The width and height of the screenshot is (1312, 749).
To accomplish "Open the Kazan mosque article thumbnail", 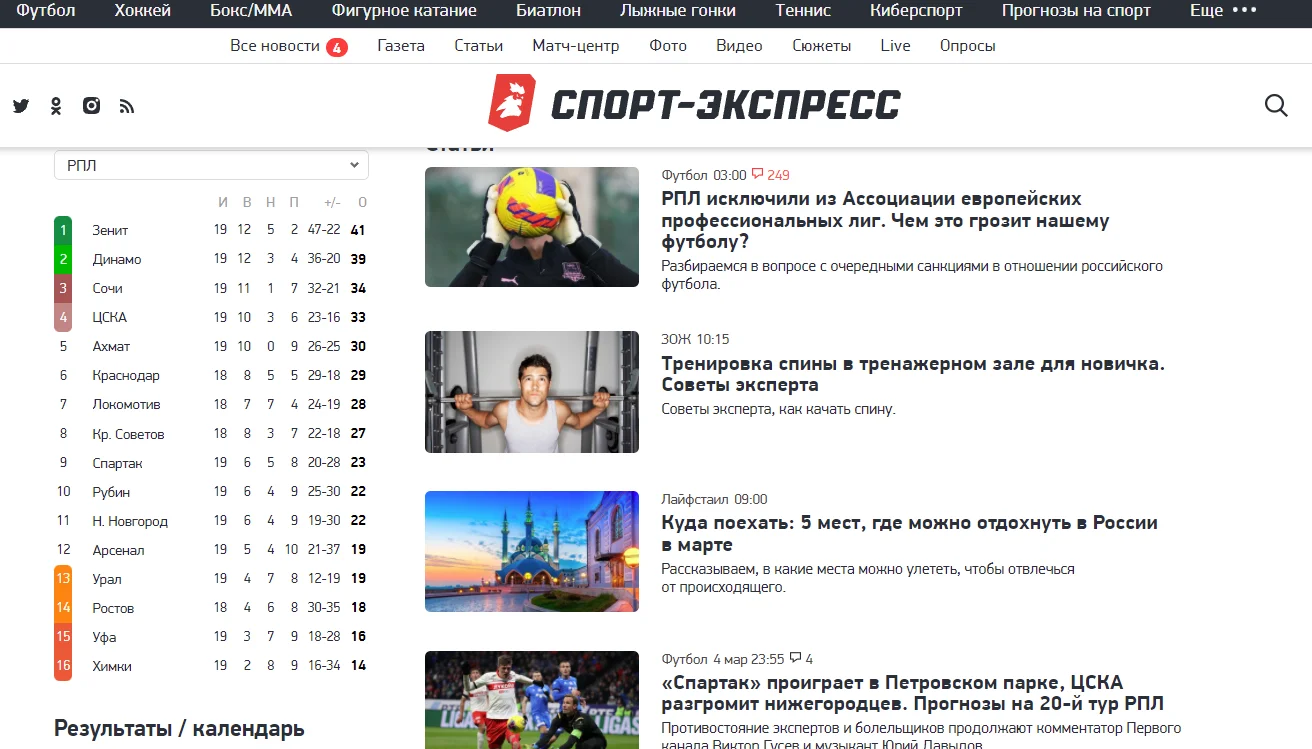I will [531, 551].
